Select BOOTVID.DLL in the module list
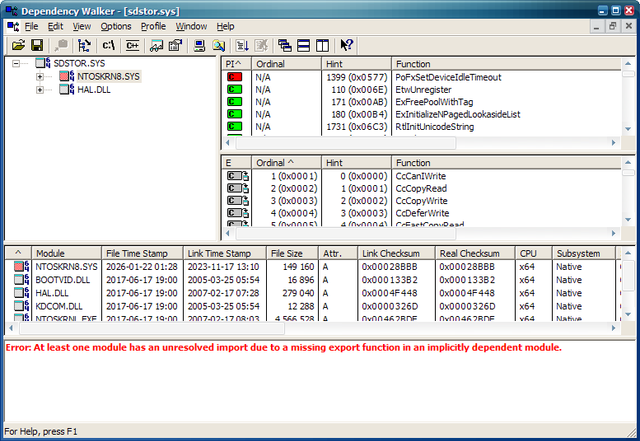 tap(62, 280)
